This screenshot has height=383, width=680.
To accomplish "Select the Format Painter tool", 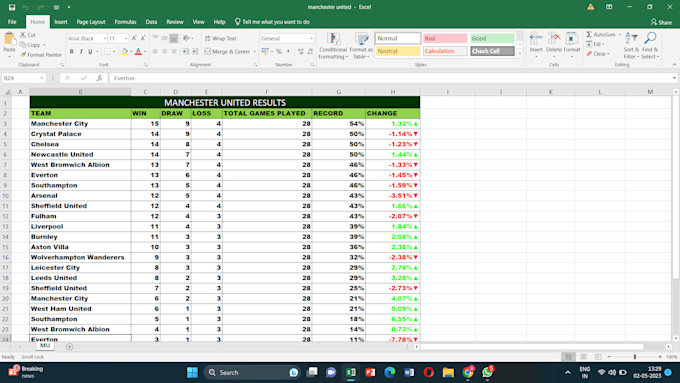I will [41, 55].
